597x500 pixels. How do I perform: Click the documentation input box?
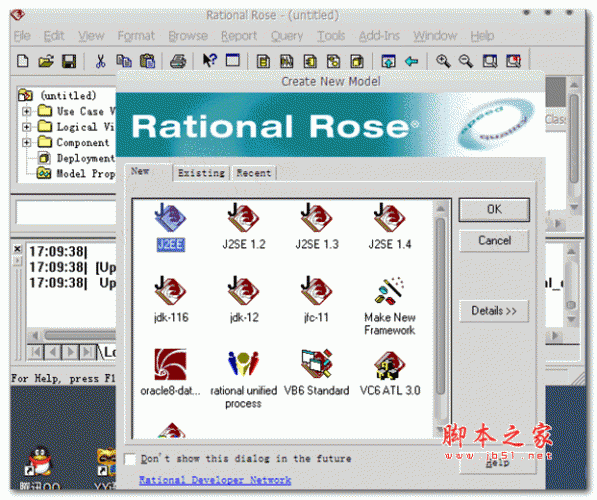click(65, 212)
